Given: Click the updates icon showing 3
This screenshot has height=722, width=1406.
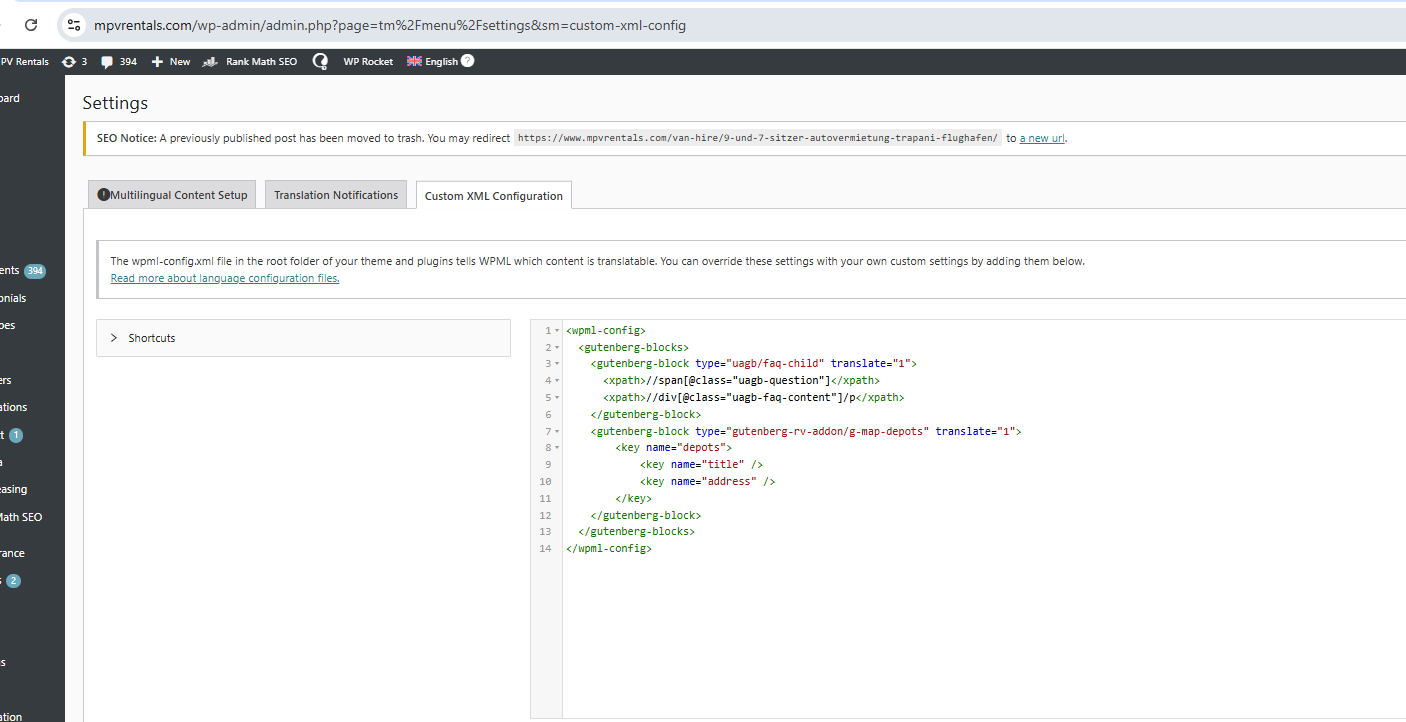Looking at the screenshot, I should 69,62.
